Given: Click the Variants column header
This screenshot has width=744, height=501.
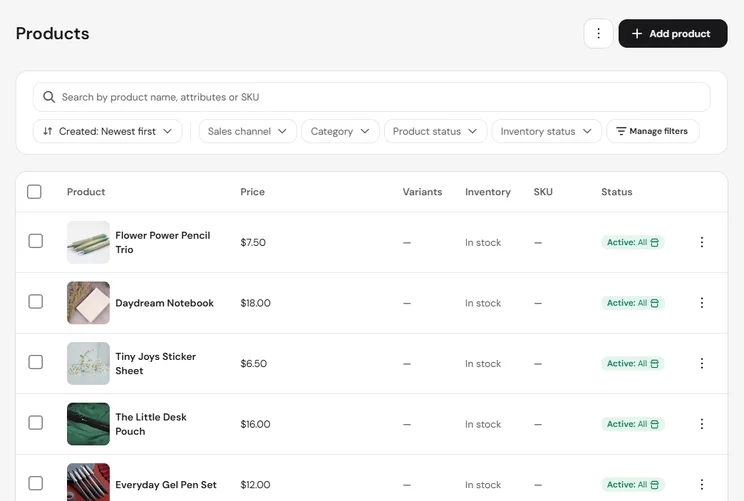Looking at the screenshot, I should [422, 192].
